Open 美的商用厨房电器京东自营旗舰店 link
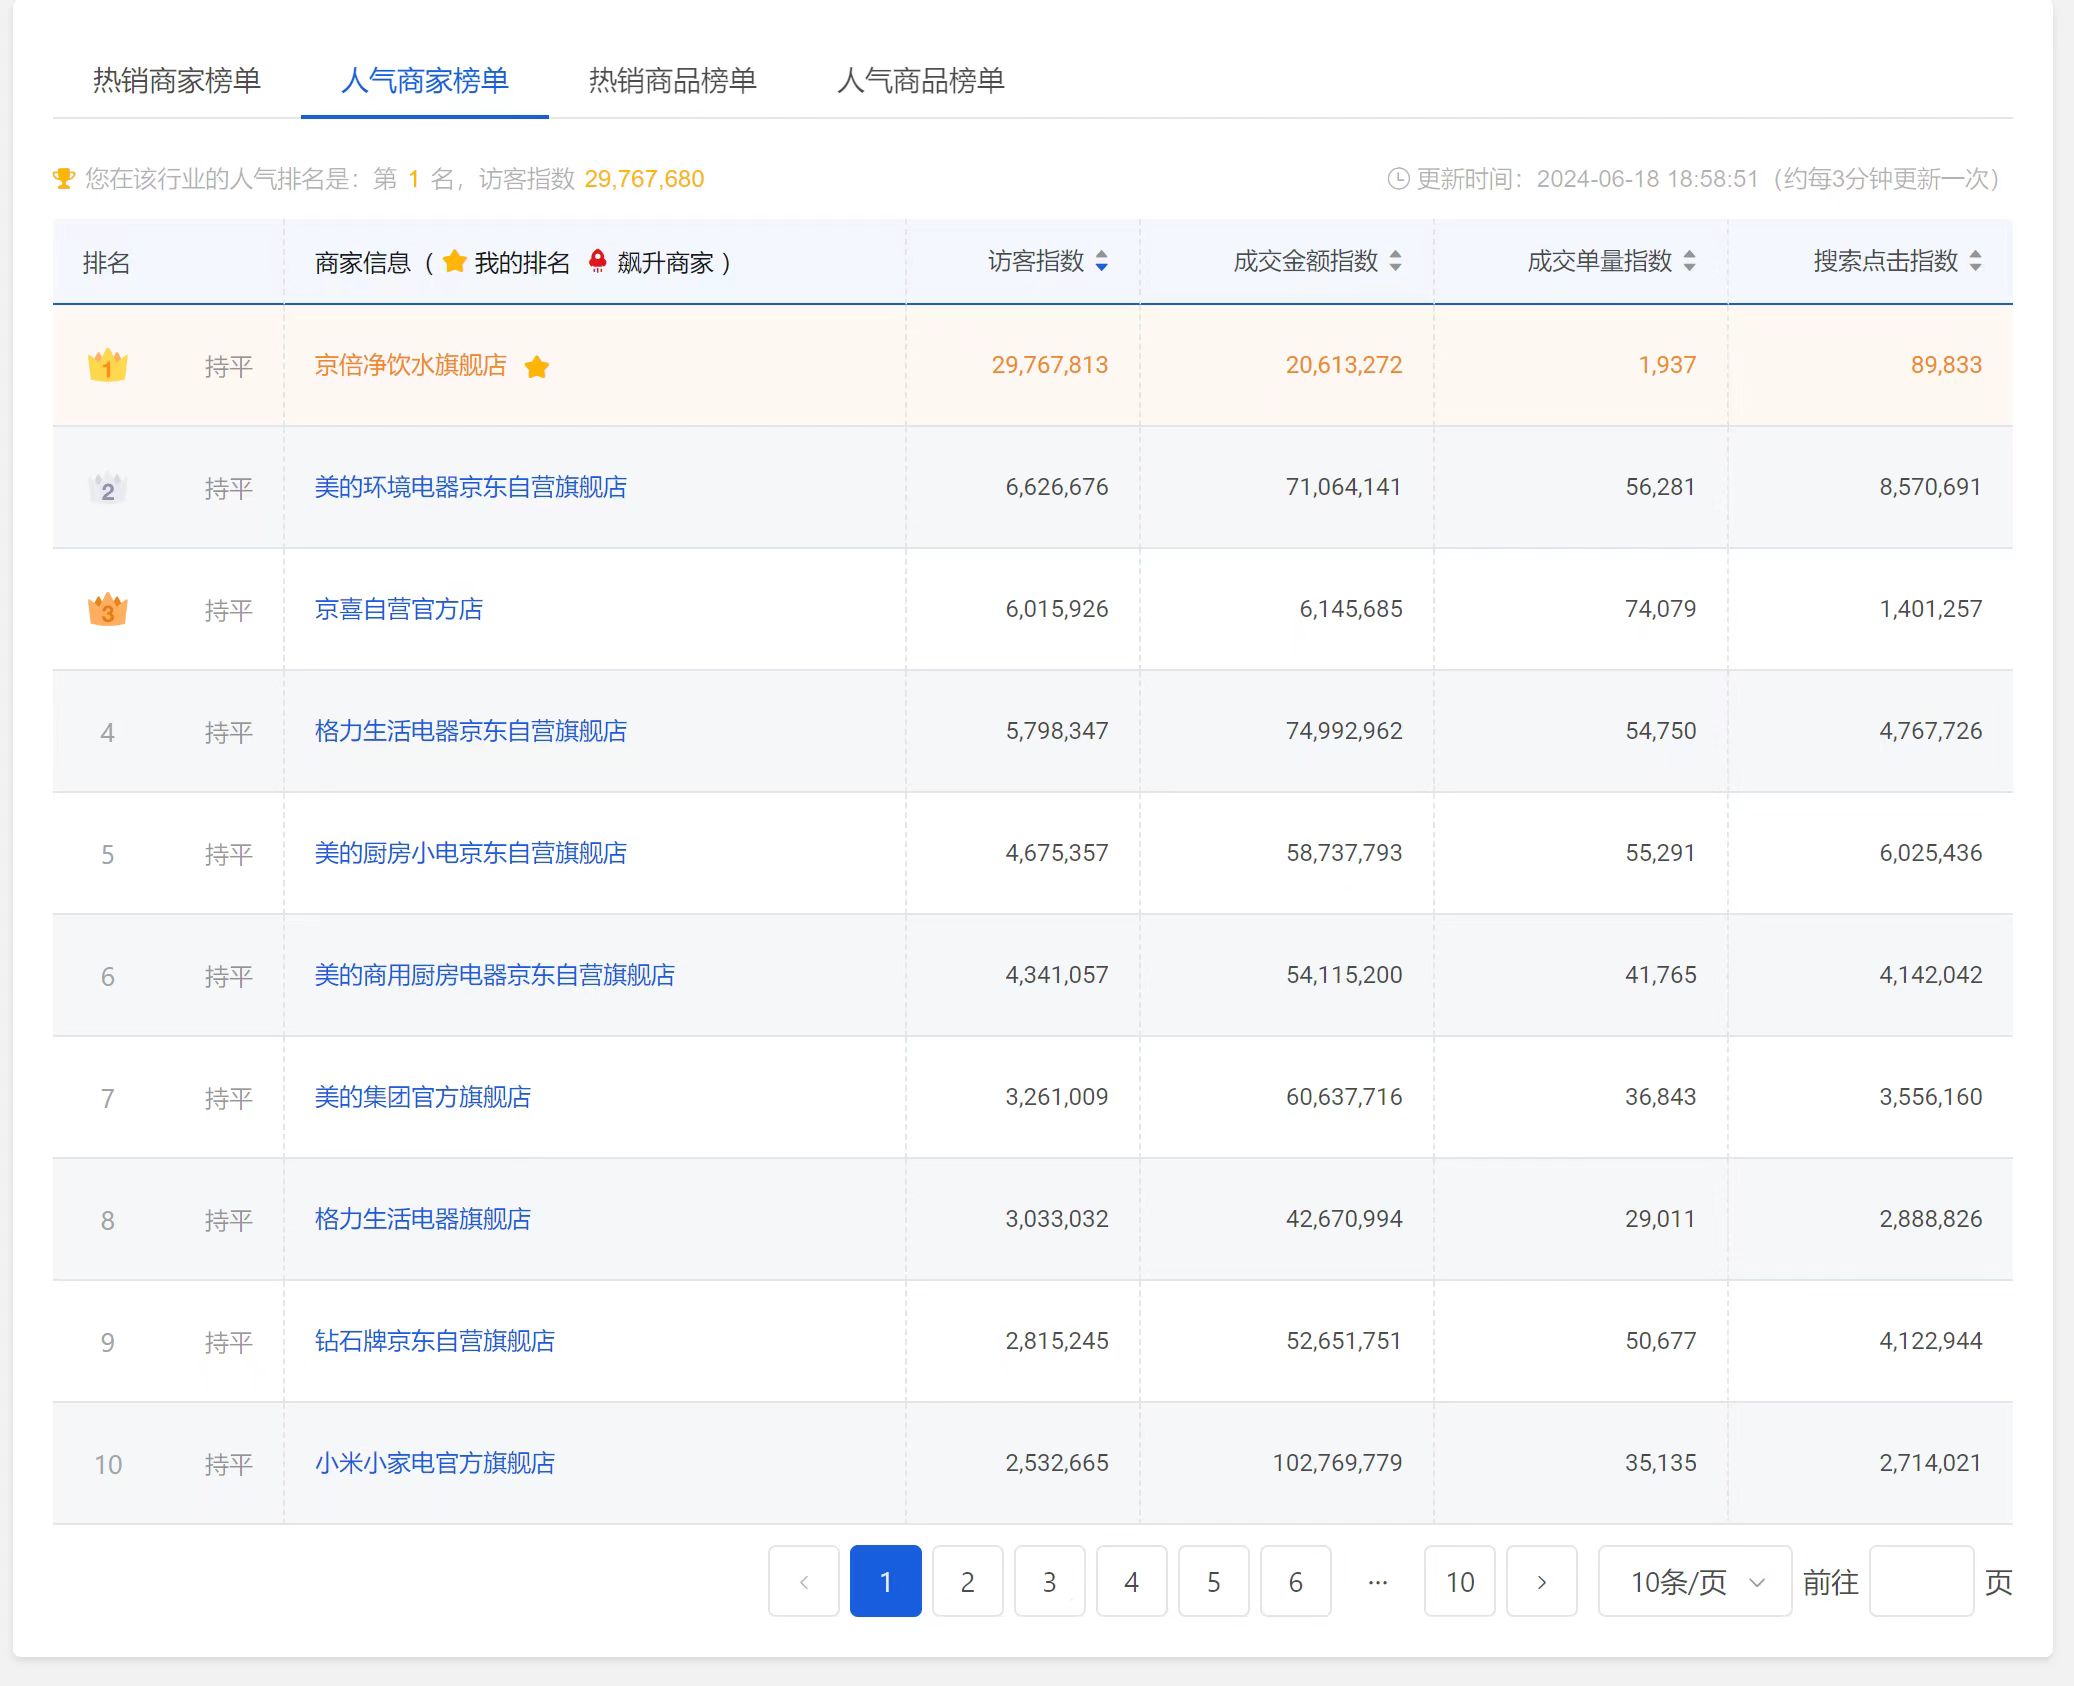The image size is (2074, 1686). pos(495,975)
